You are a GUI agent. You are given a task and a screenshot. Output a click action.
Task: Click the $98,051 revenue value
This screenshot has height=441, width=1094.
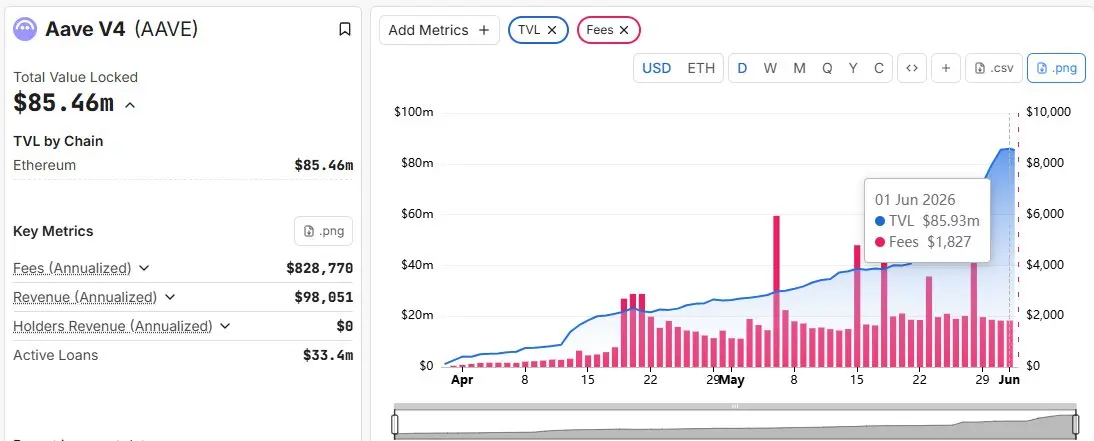[324, 297]
